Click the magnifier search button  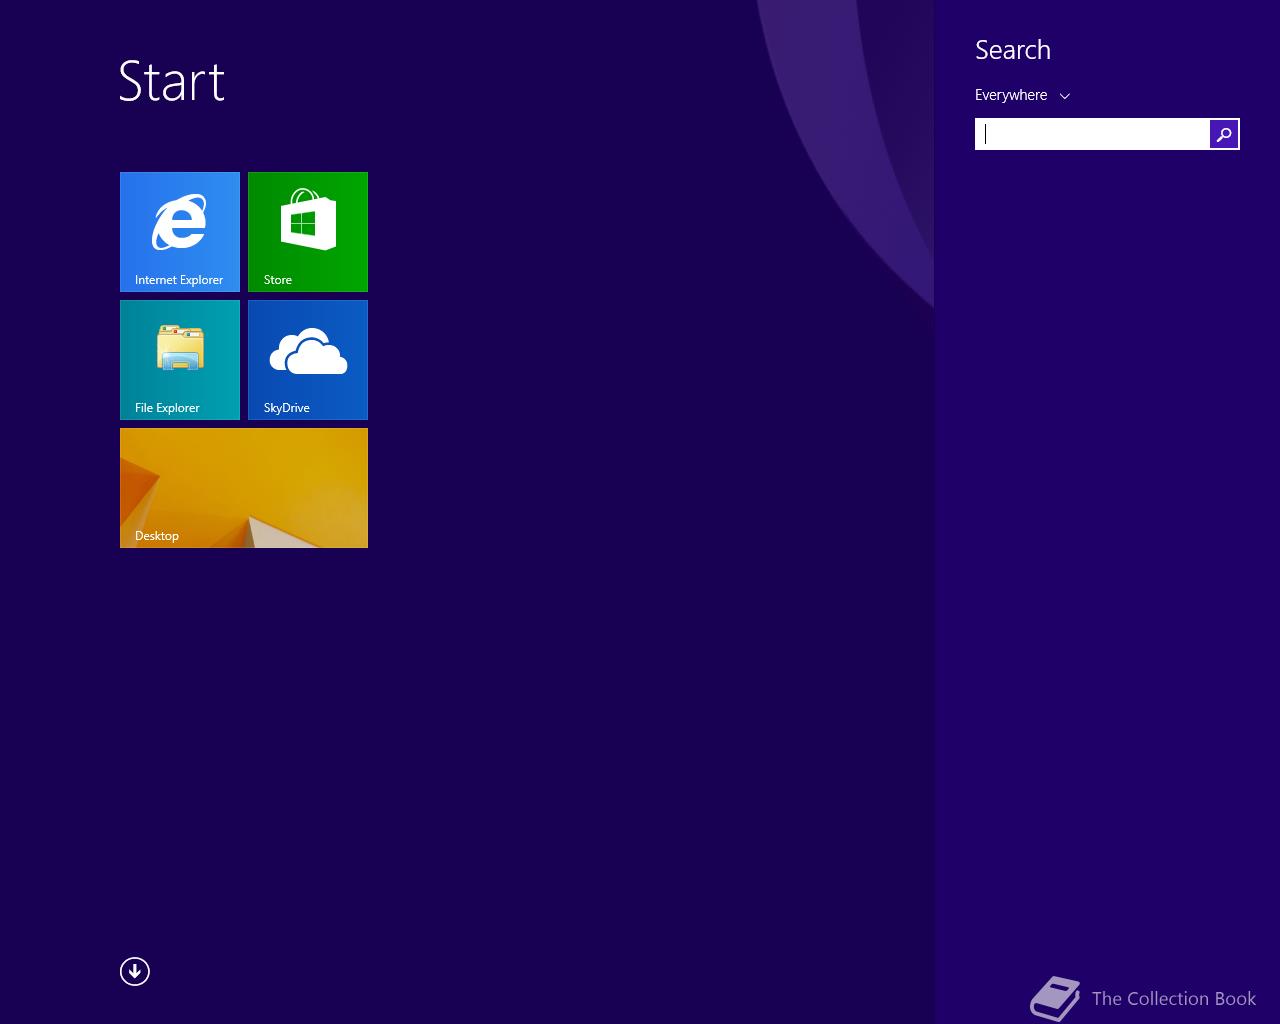pyautogui.click(x=1224, y=134)
